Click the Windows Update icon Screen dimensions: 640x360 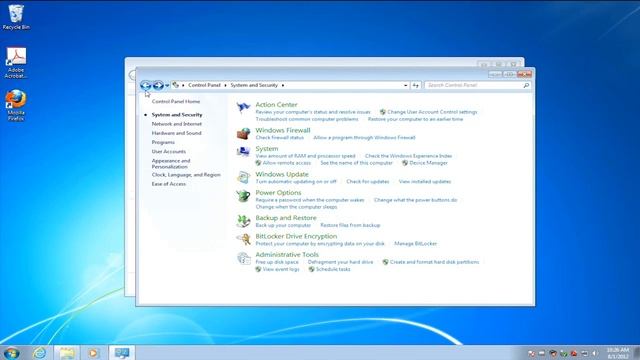click(x=243, y=177)
